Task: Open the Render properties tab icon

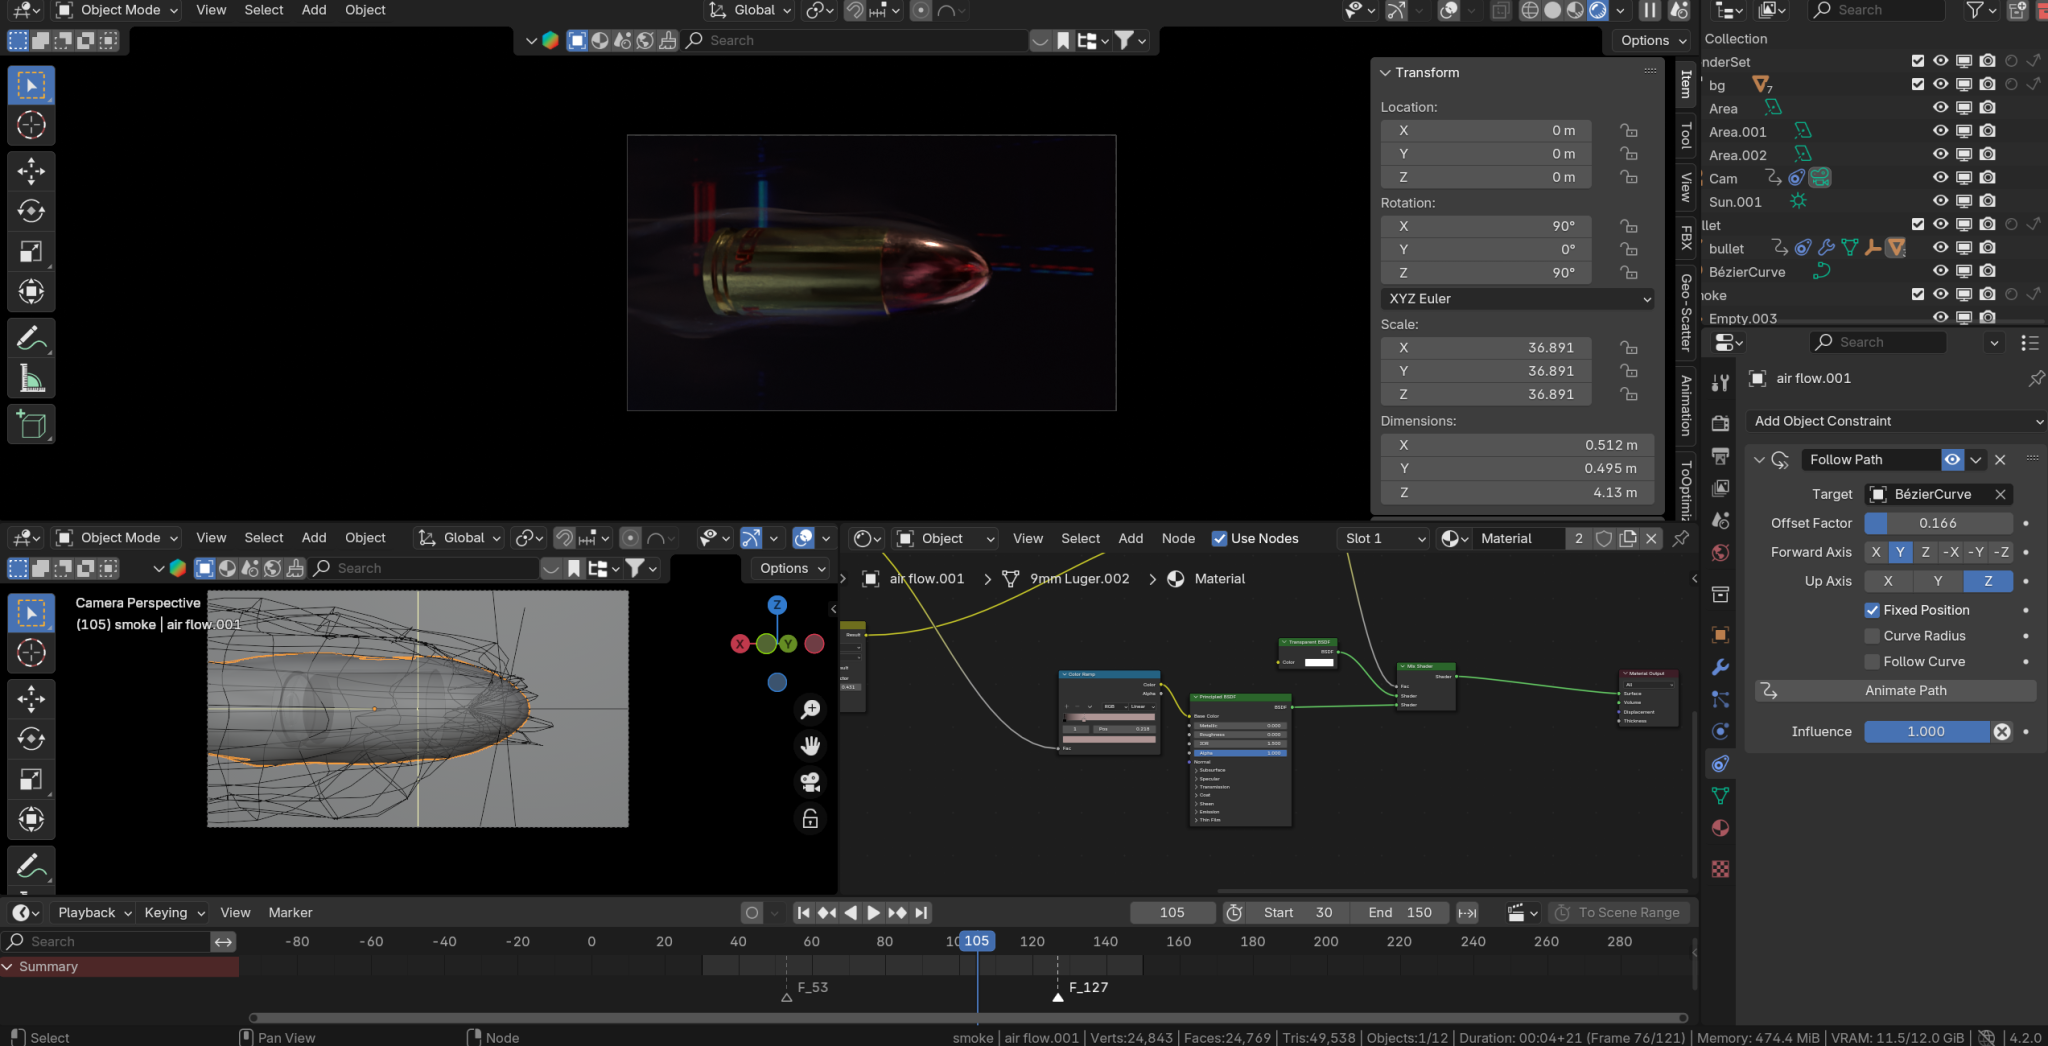Action: point(1720,423)
